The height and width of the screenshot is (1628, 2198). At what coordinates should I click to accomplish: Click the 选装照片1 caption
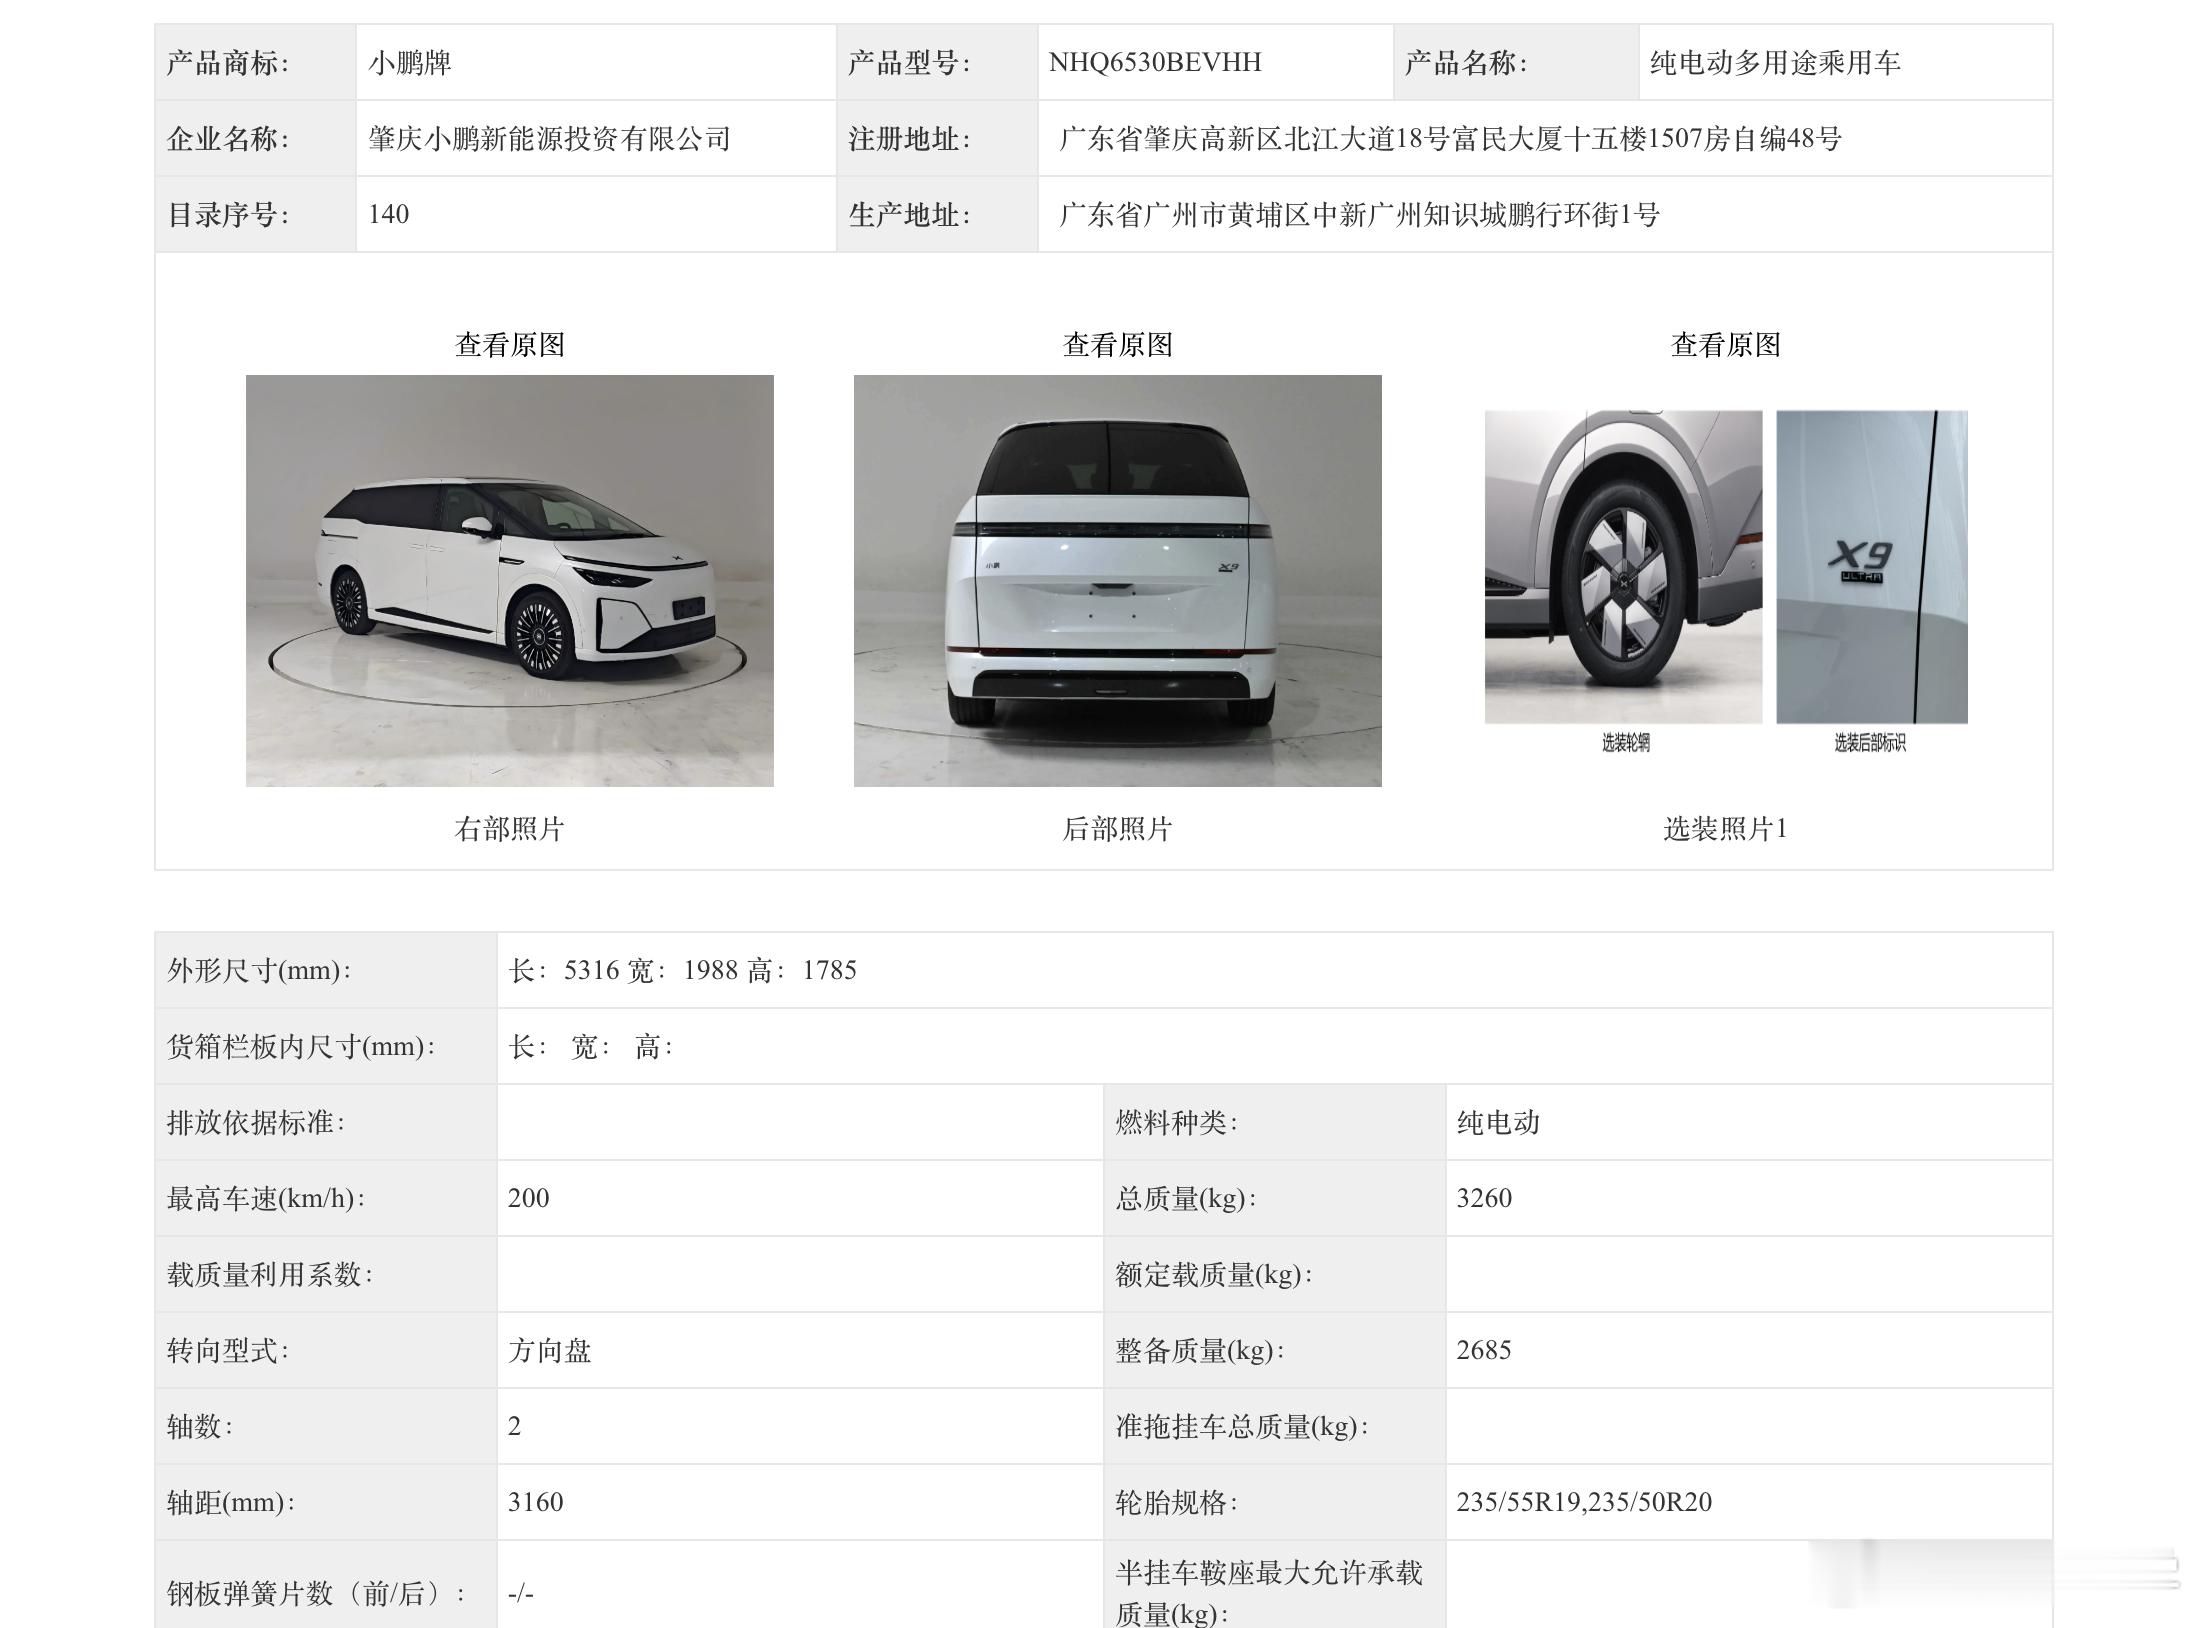coord(1725,829)
